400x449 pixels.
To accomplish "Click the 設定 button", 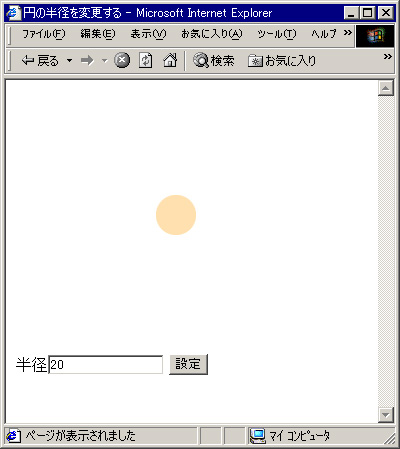I will pos(188,364).
